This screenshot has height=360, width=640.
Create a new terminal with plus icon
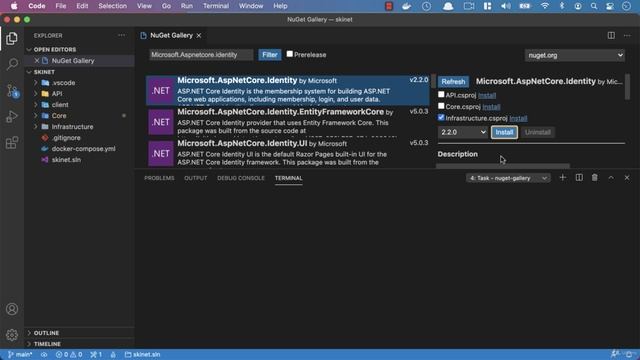(562, 178)
